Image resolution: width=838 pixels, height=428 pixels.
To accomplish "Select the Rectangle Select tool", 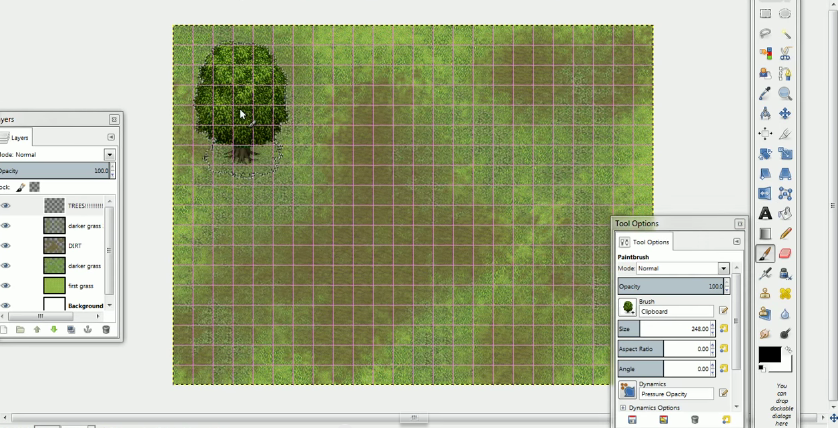I will [765, 14].
